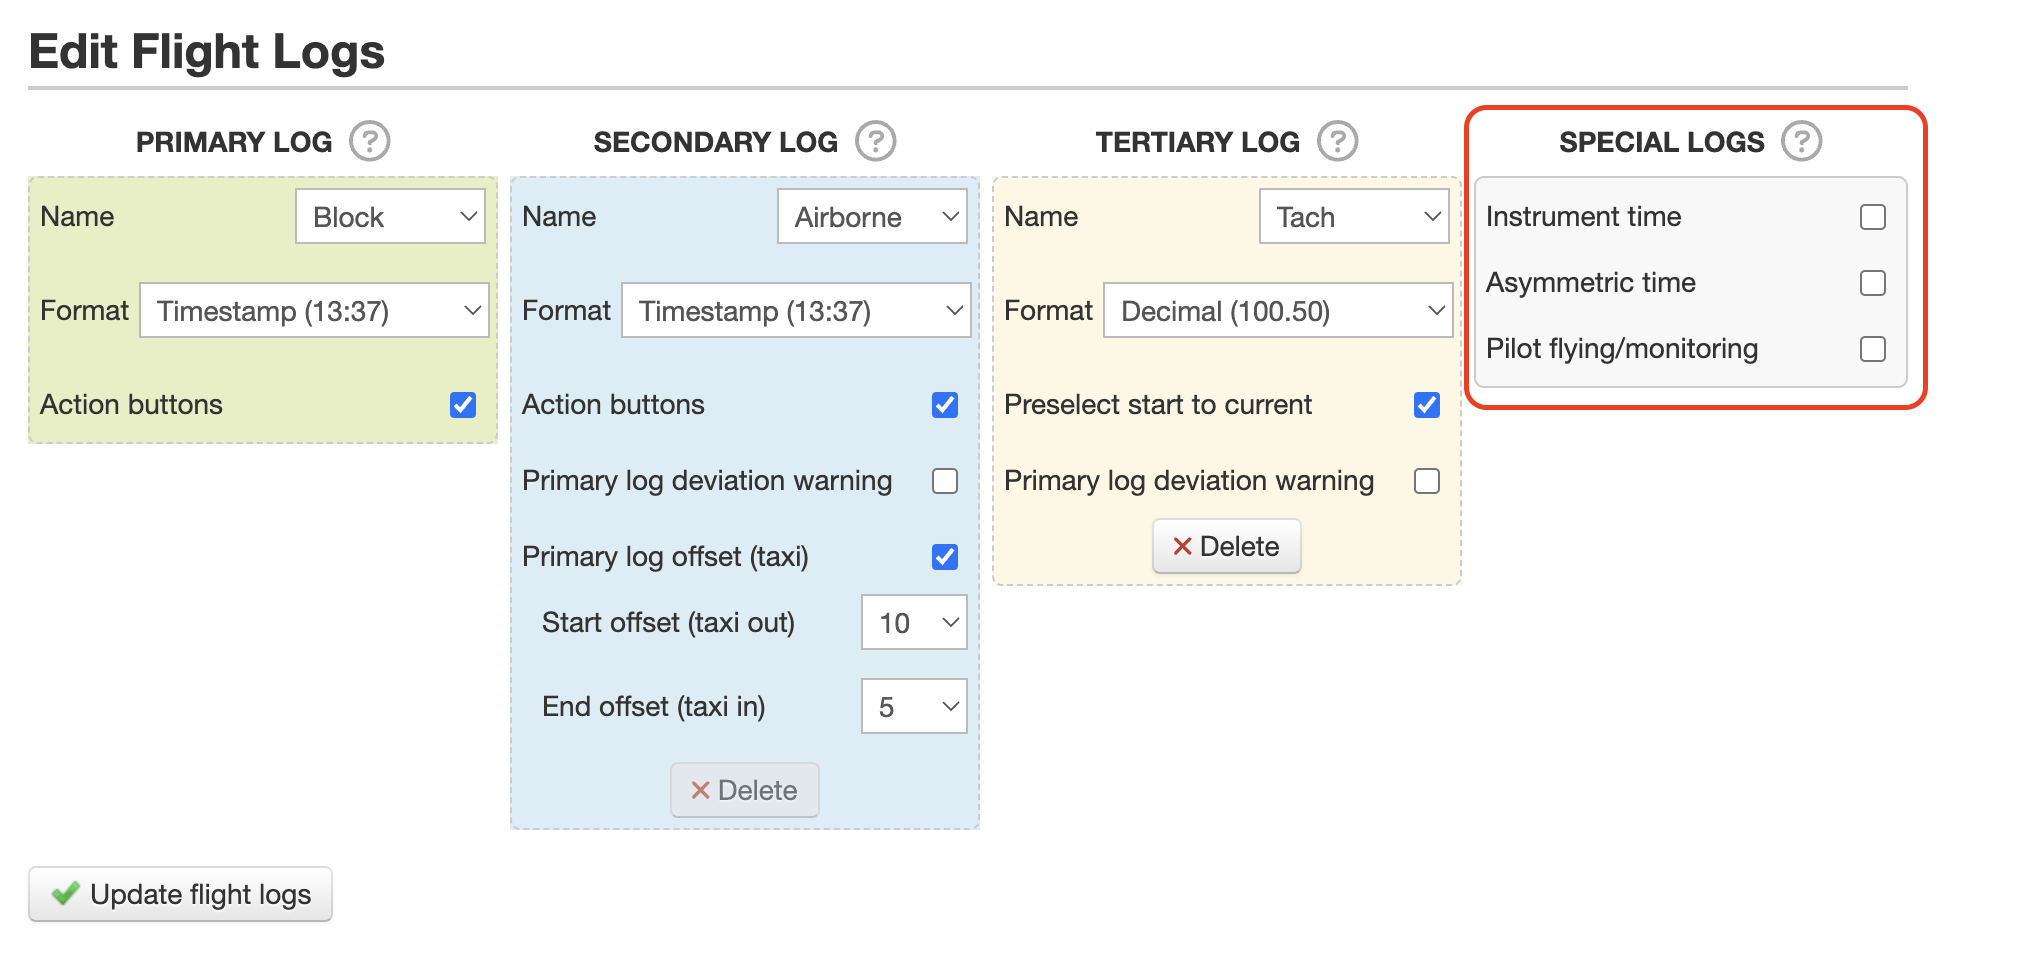Open the Secondary Log help icon
The width and height of the screenshot is (2032, 970).
click(x=875, y=141)
